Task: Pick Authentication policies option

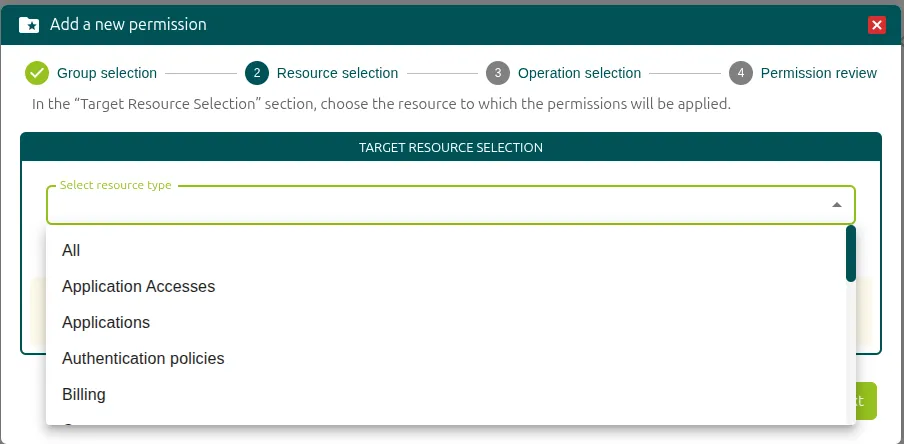Action: (x=446, y=359)
